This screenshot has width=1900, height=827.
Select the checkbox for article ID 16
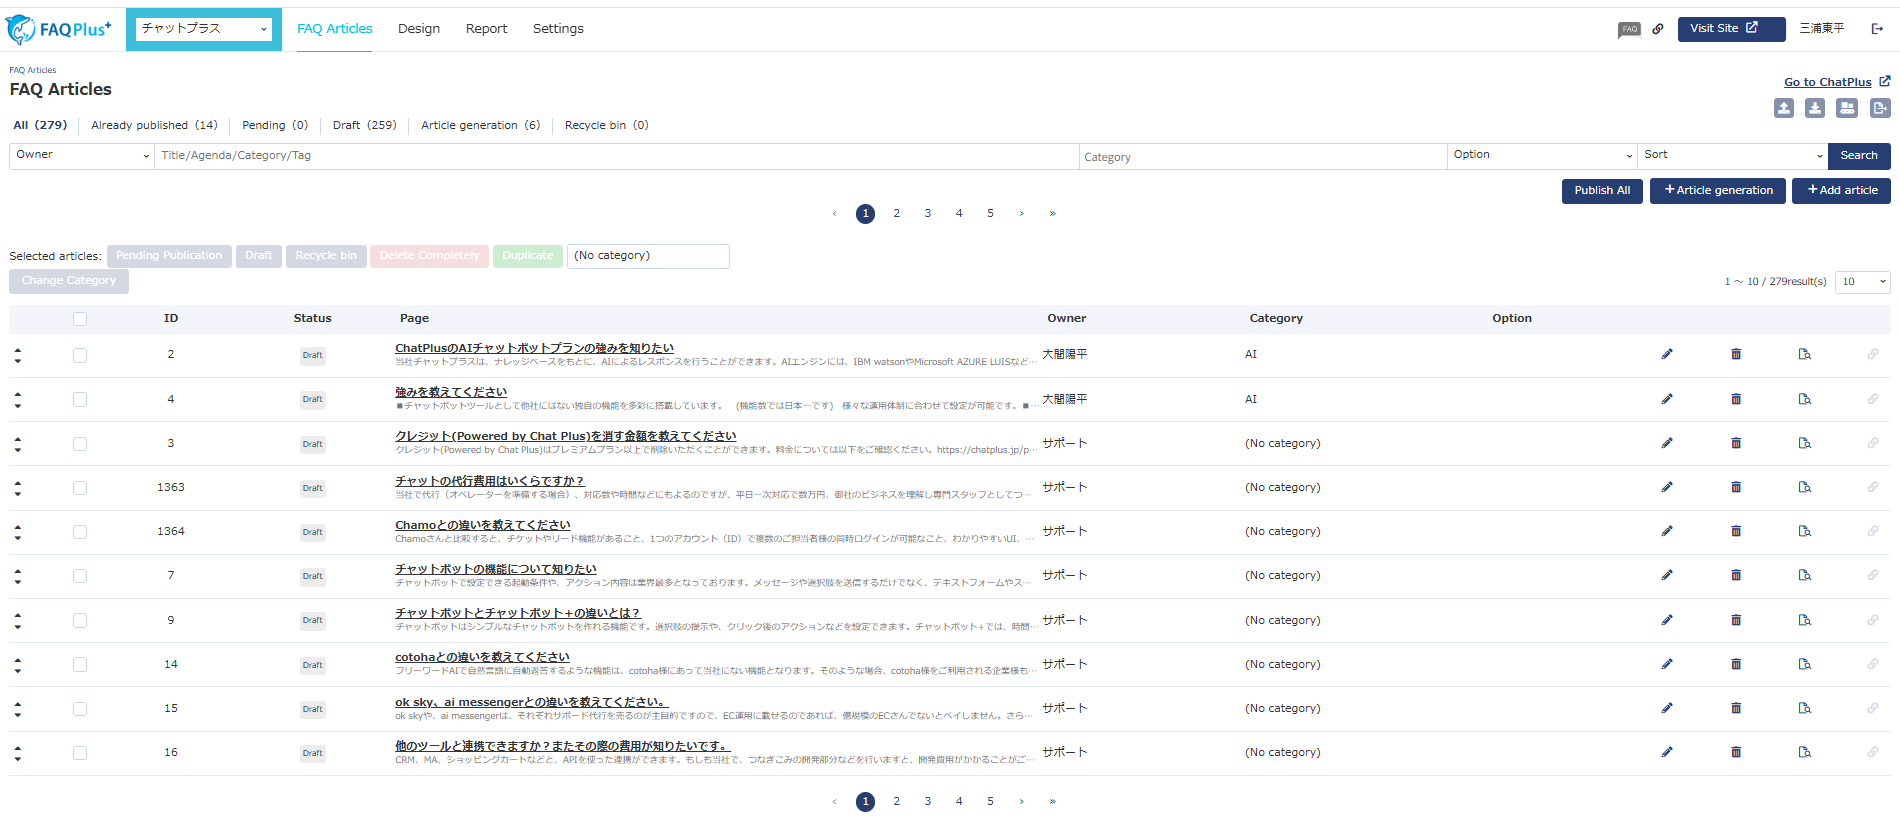(80, 753)
